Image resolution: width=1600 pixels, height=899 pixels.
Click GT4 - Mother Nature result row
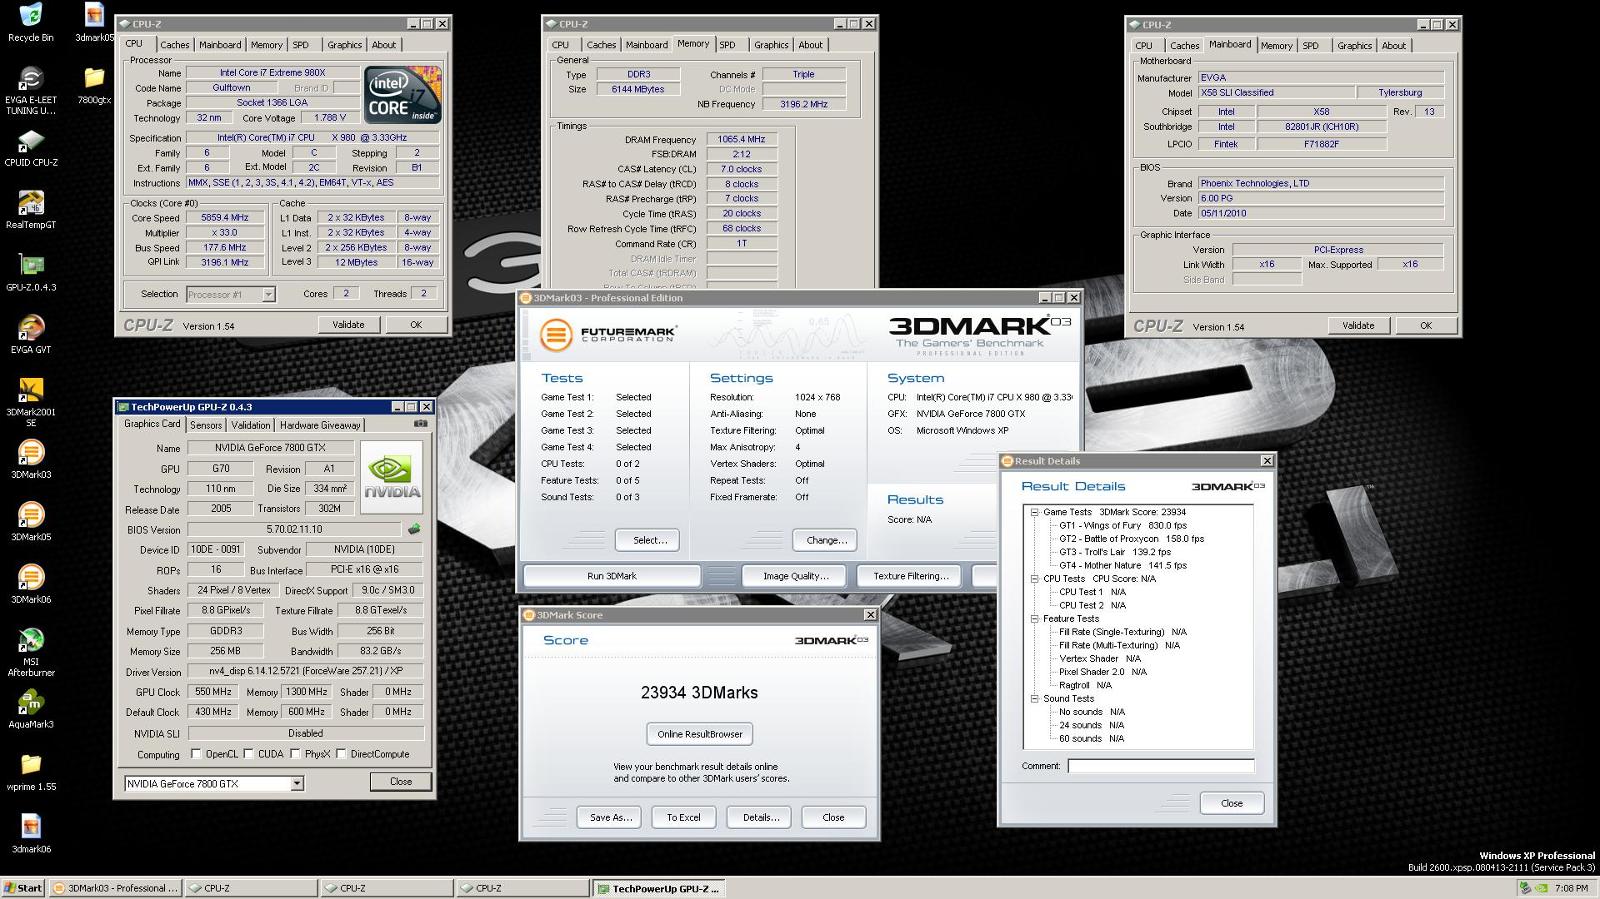point(1122,565)
